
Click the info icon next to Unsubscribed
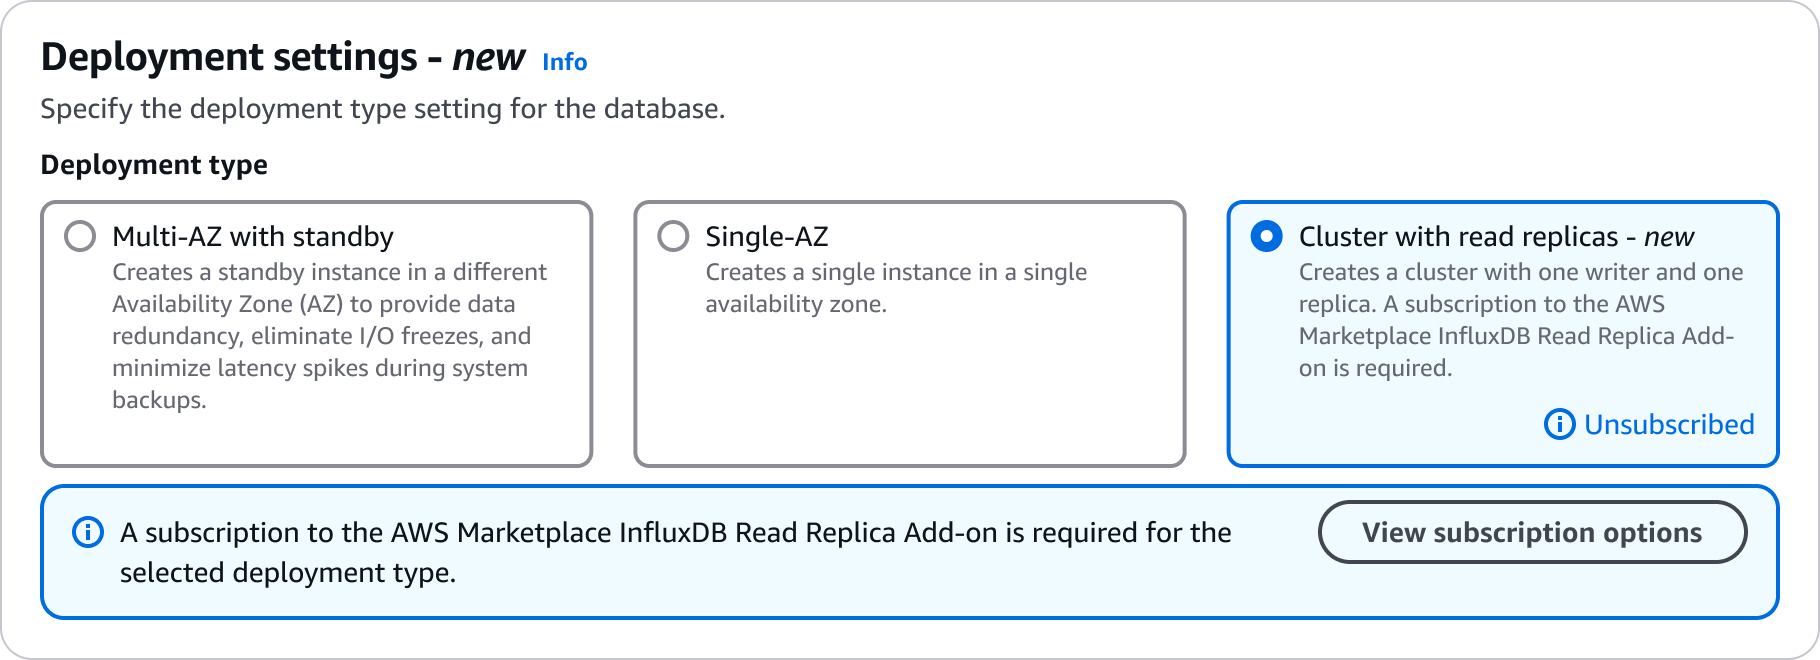tap(1559, 425)
